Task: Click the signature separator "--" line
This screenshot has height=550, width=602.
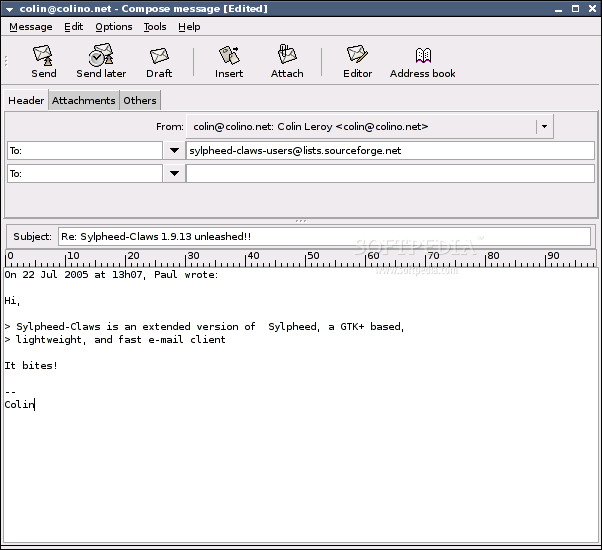Action: point(10,392)
